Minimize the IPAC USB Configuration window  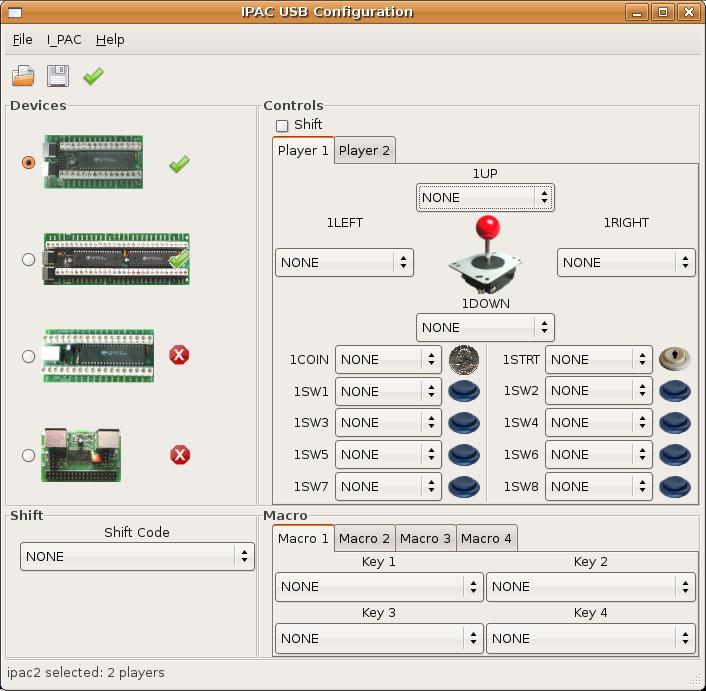pyautogui.click(x=637, y=12)
